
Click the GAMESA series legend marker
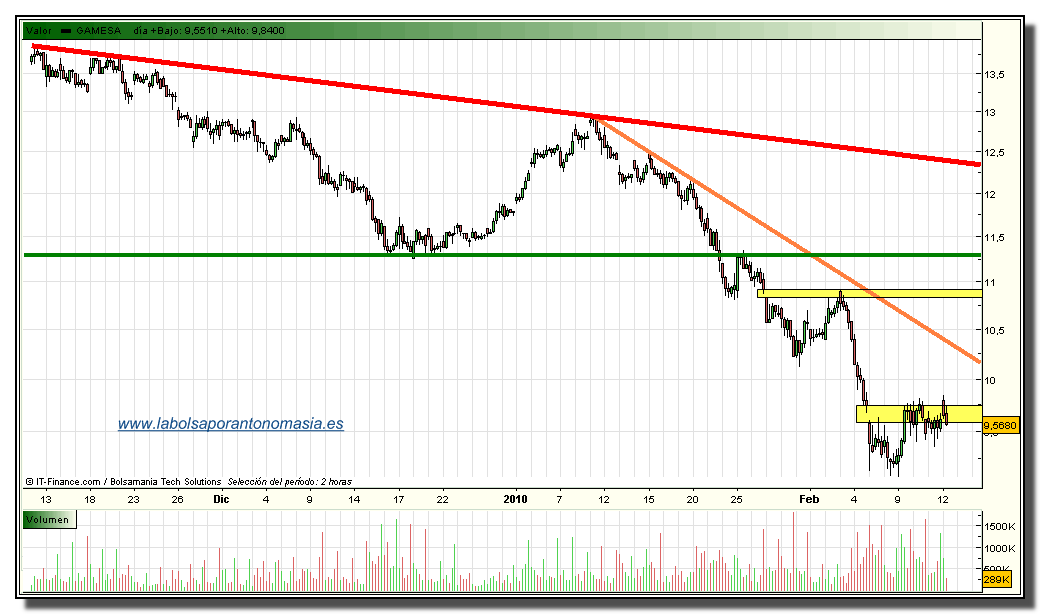[x=67, y=31]
